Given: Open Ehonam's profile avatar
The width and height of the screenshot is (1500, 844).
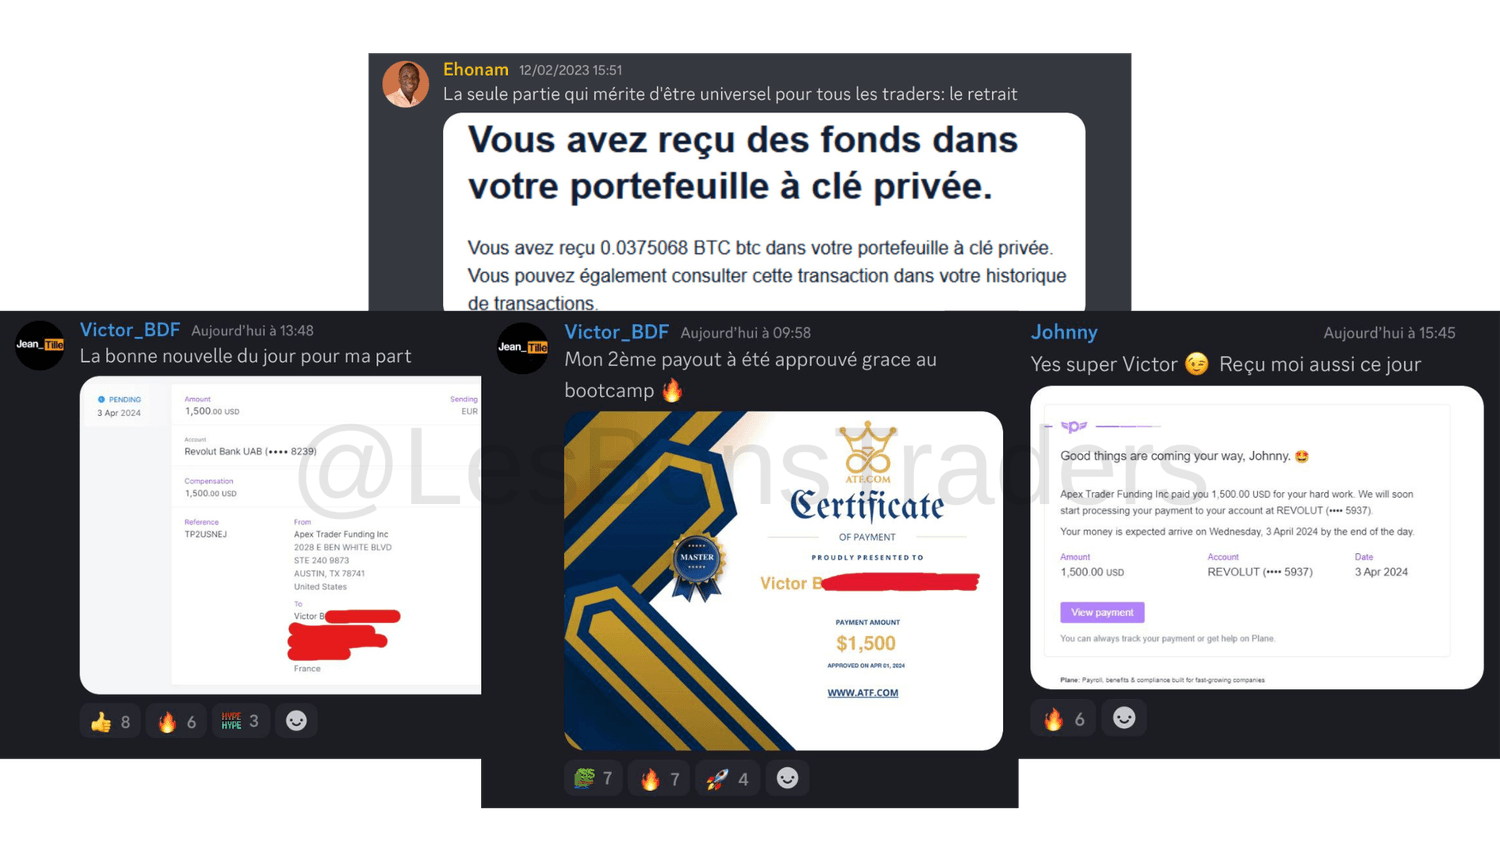Looking at the screenshot, I should pyautogui.click(x=406, y=84).
